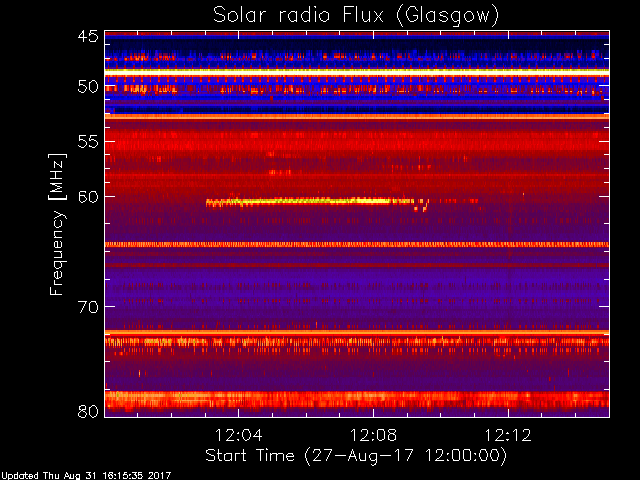640x480 pixels.
Task: Click the plot title 'Solar radio Flux (Glasgow)'
Action: click(x=356, y=16)
